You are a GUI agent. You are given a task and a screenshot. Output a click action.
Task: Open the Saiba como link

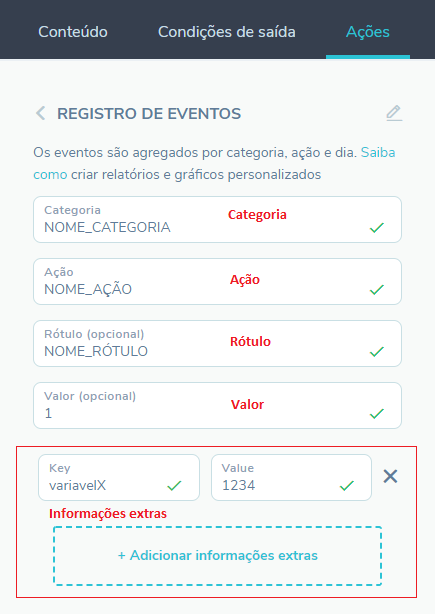coord(214,163)
